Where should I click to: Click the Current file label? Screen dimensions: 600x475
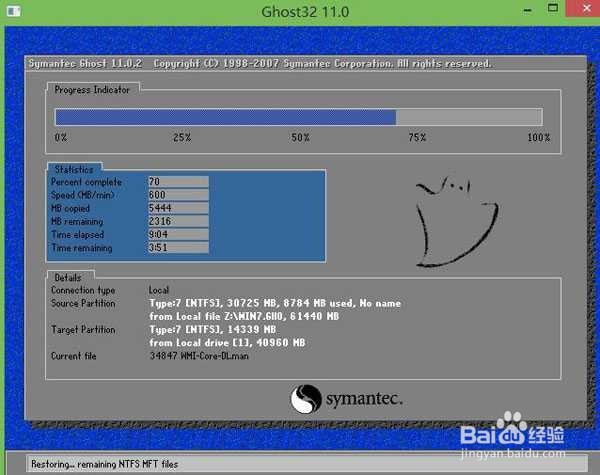tap(73, 356)
